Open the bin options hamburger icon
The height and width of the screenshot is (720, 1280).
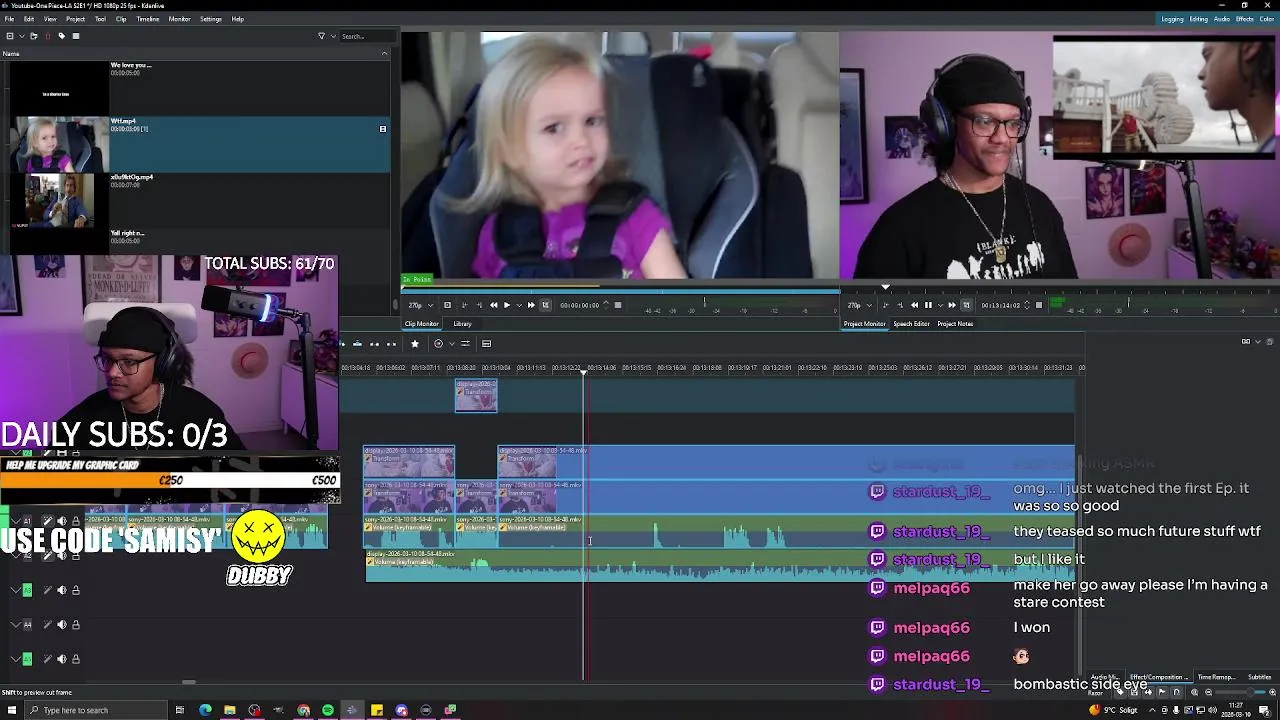(x=76, y=36)
